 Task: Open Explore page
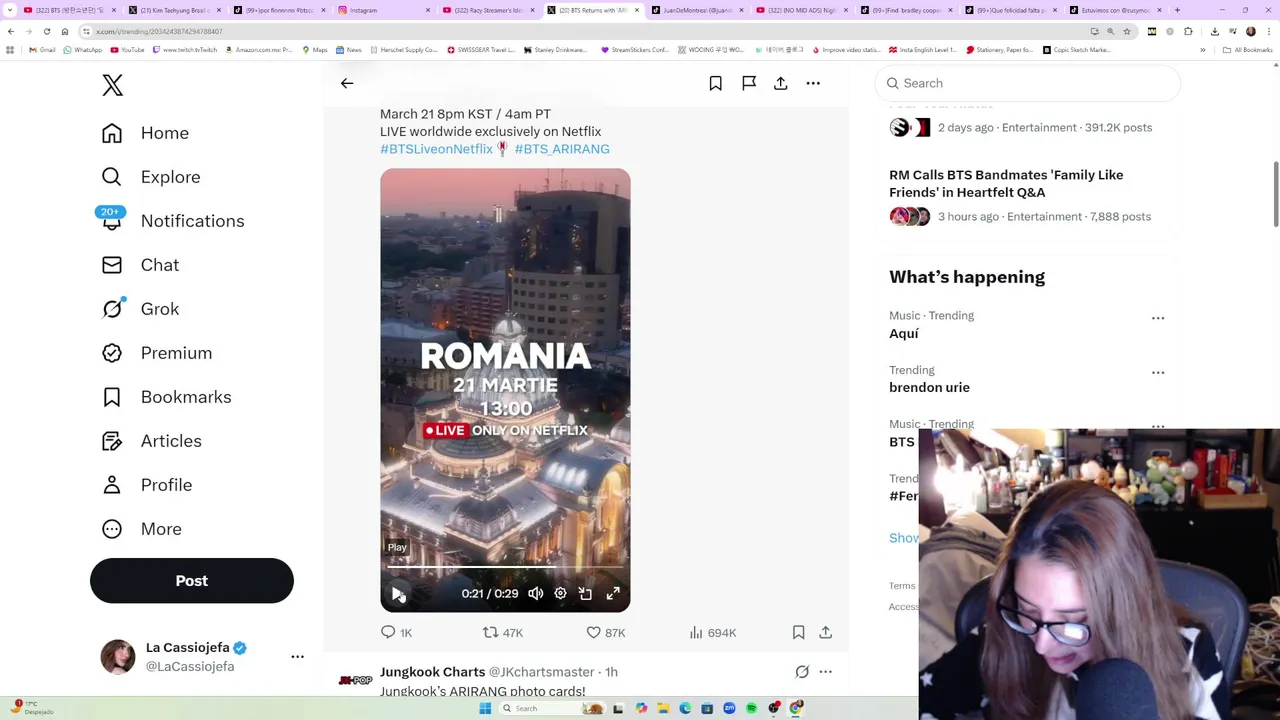pos(151,177)
